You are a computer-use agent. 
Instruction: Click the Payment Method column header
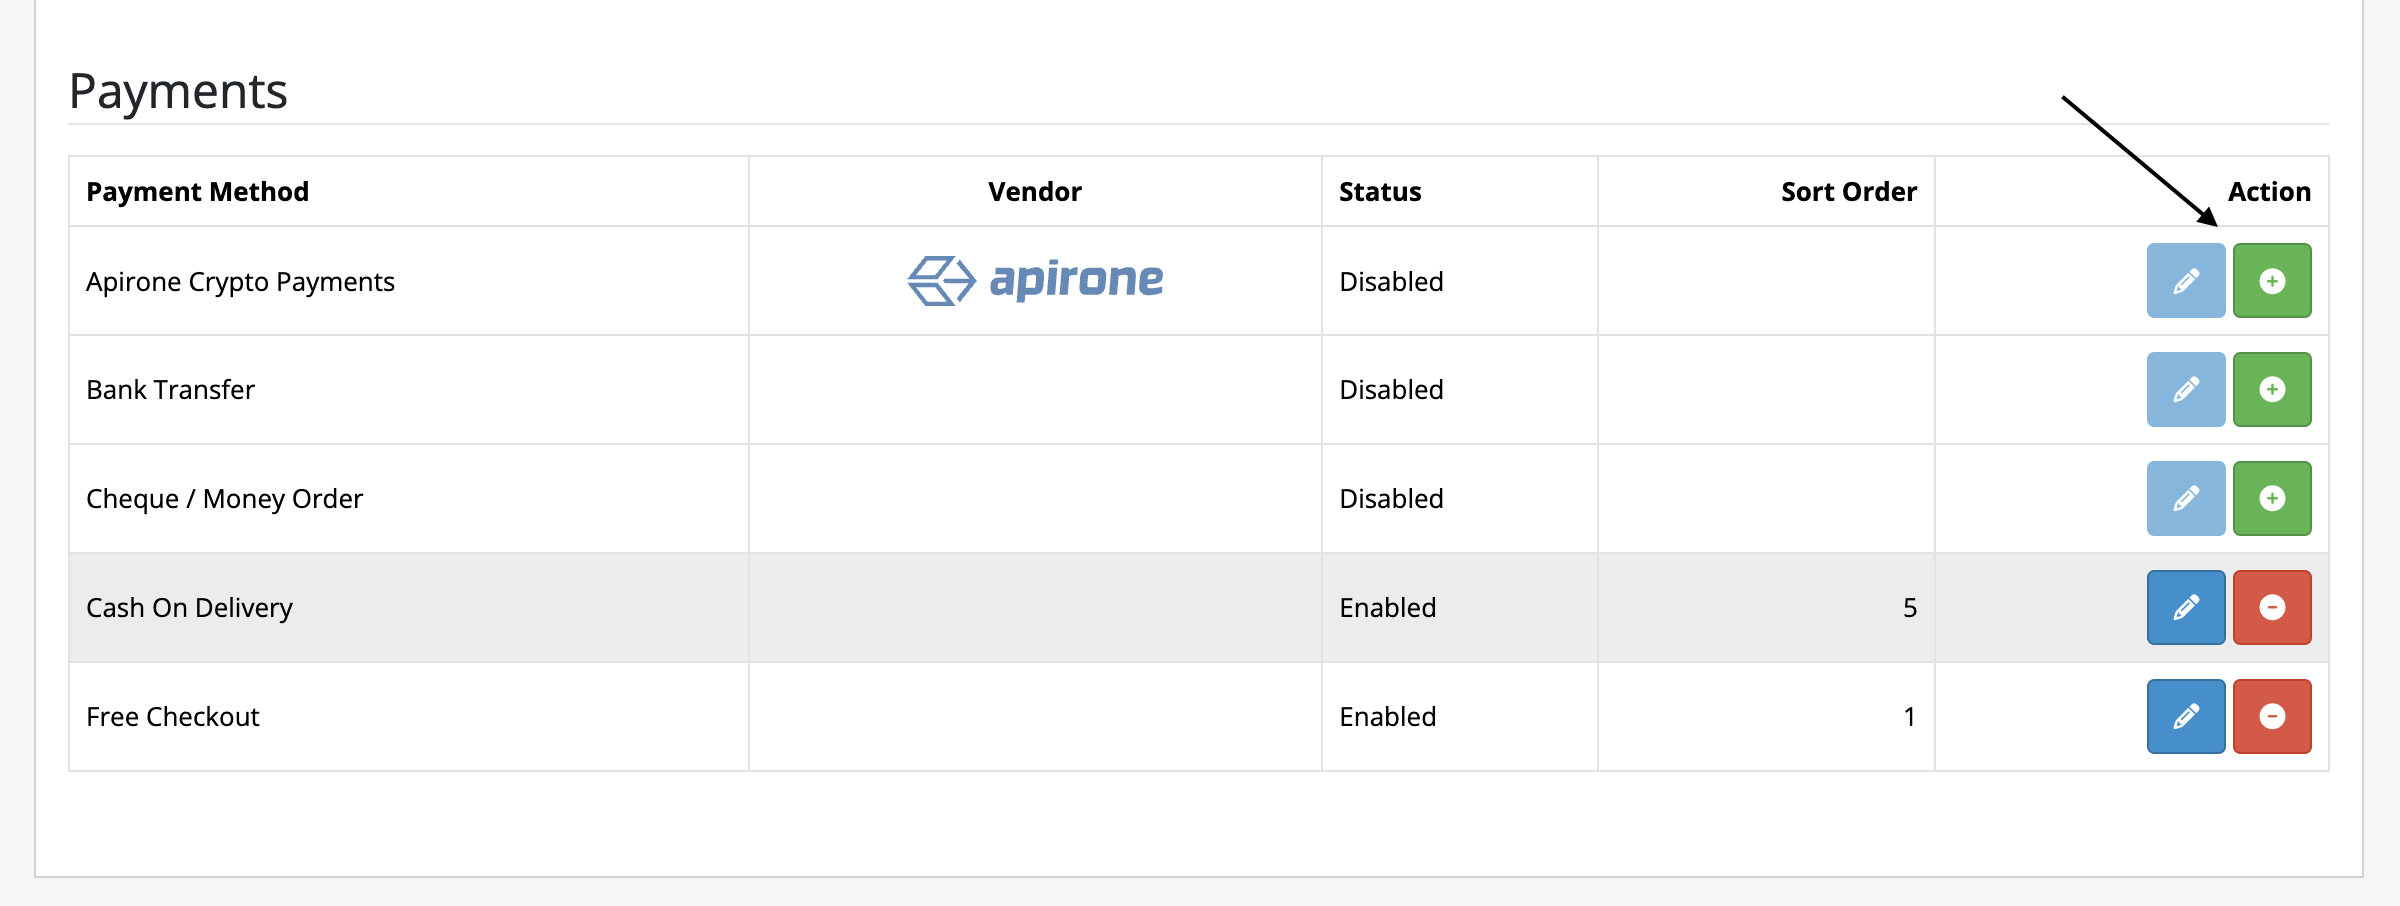click(198, 191)
